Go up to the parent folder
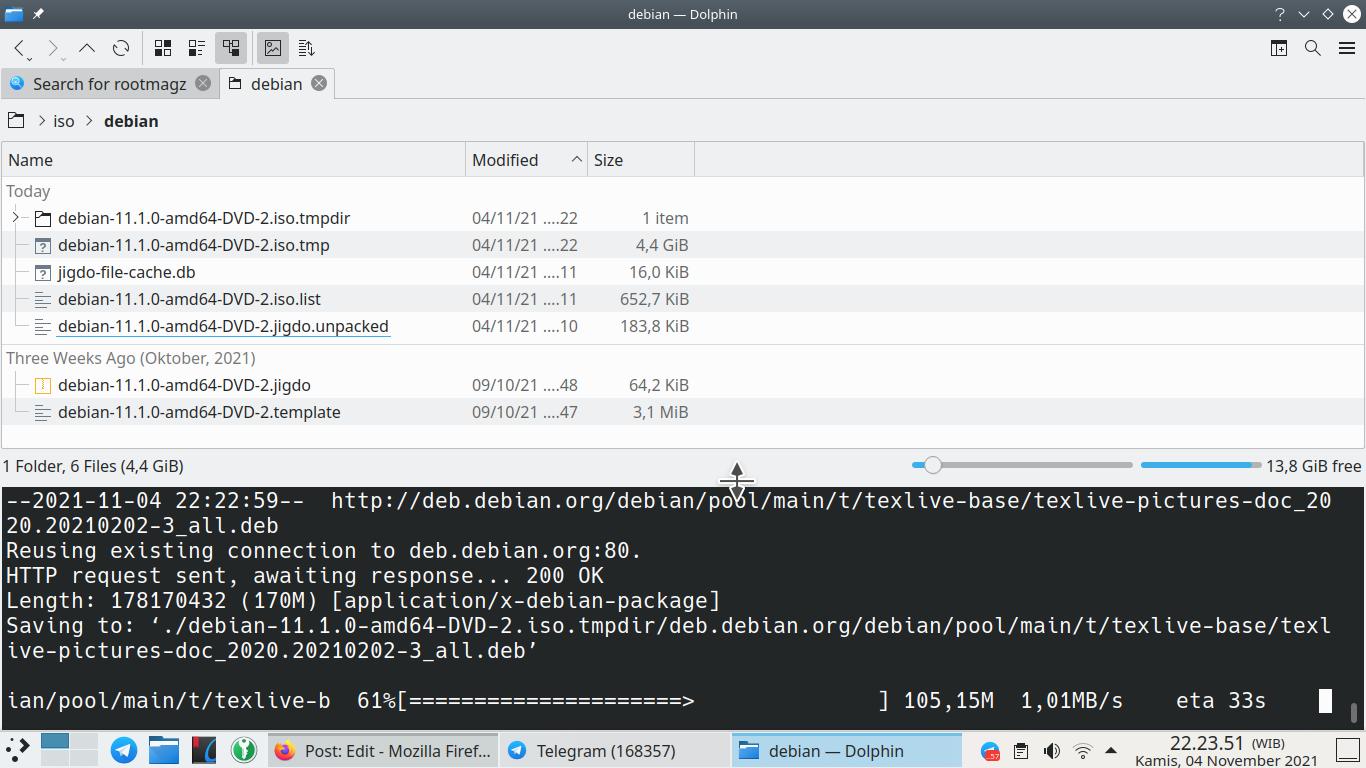This screenshot has width=1366, height=768. tap(87, 47)
